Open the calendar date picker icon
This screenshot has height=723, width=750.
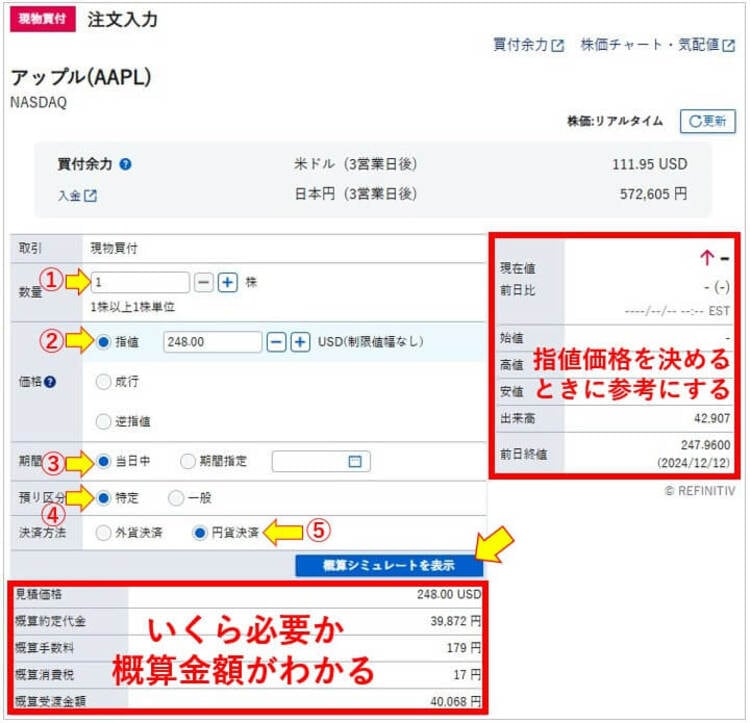point(354,461)
